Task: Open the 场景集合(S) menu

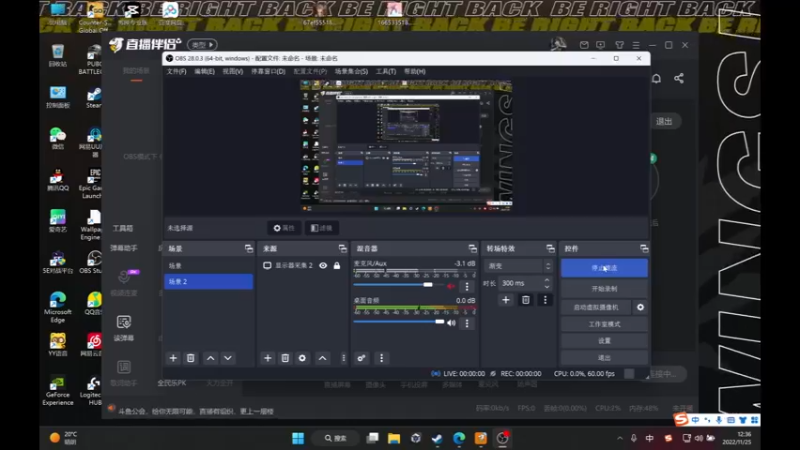Action: pyautogui.click(x=352, y=71)
